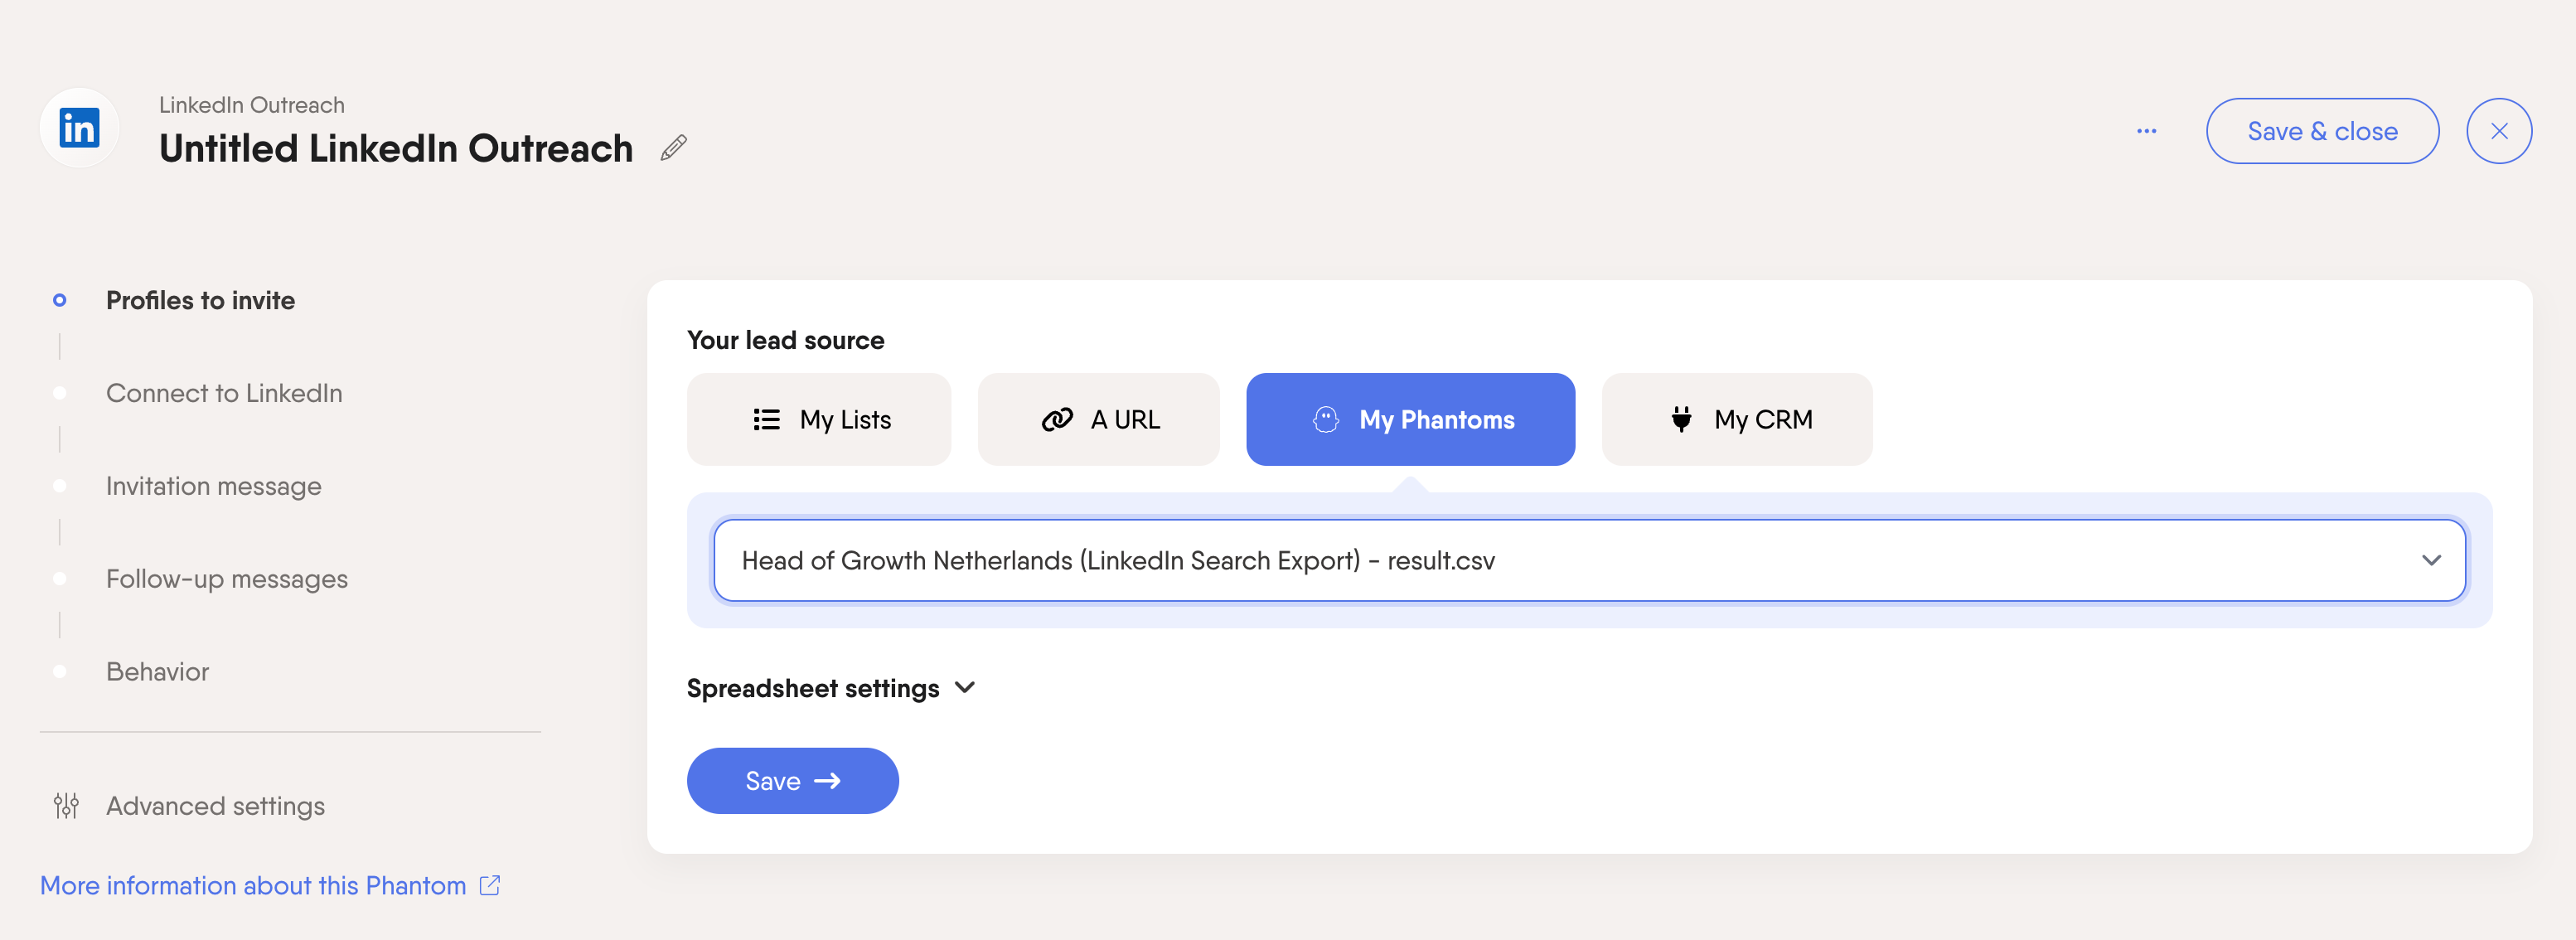Screen dimensions: 2576x940
Task: Select A URL as lead source
Action: point(1098,419)
